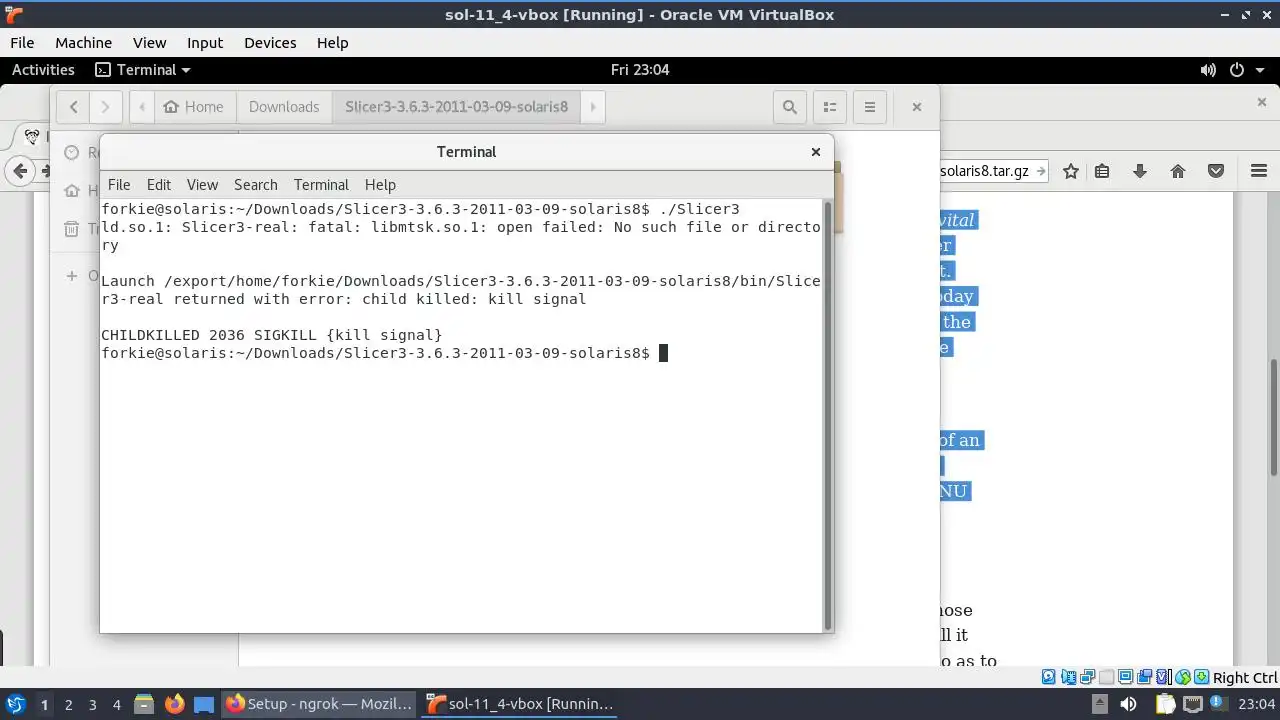The width and height of the screenshot is (1280, 720).
Task: Click the path bar right scroll arrow
Action: coord(593,107)
